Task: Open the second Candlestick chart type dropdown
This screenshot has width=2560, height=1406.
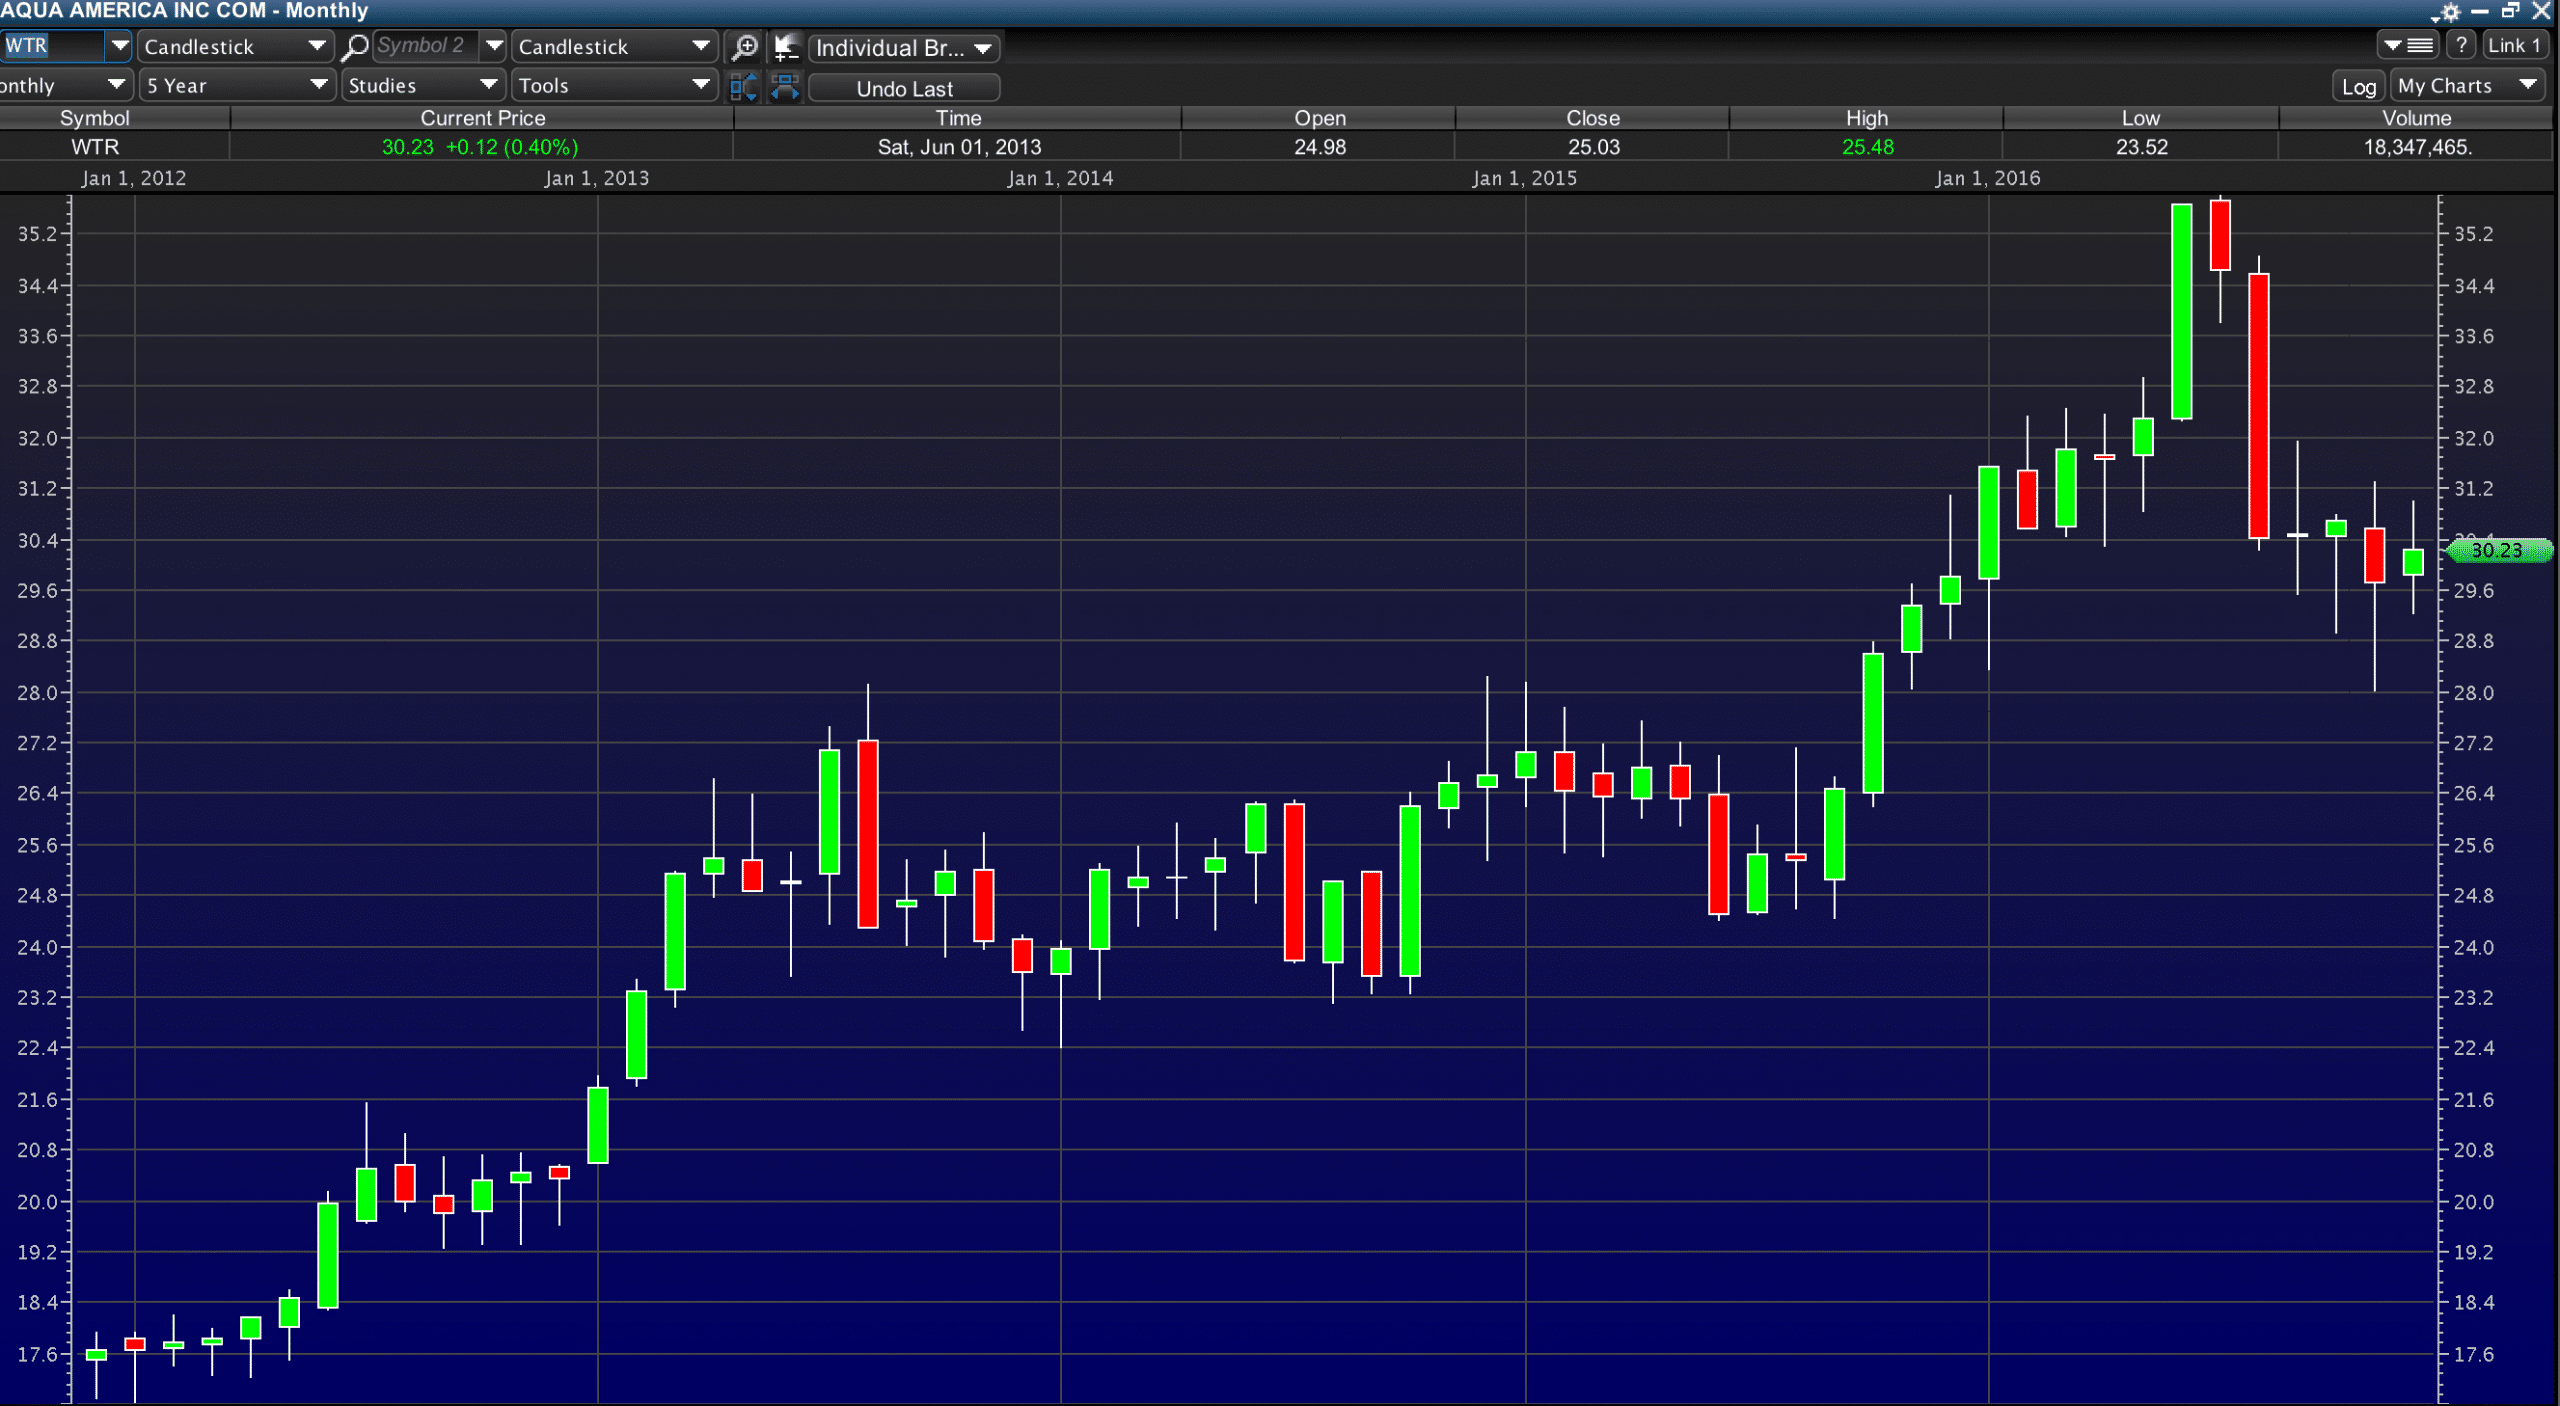Action: point(614,46)
